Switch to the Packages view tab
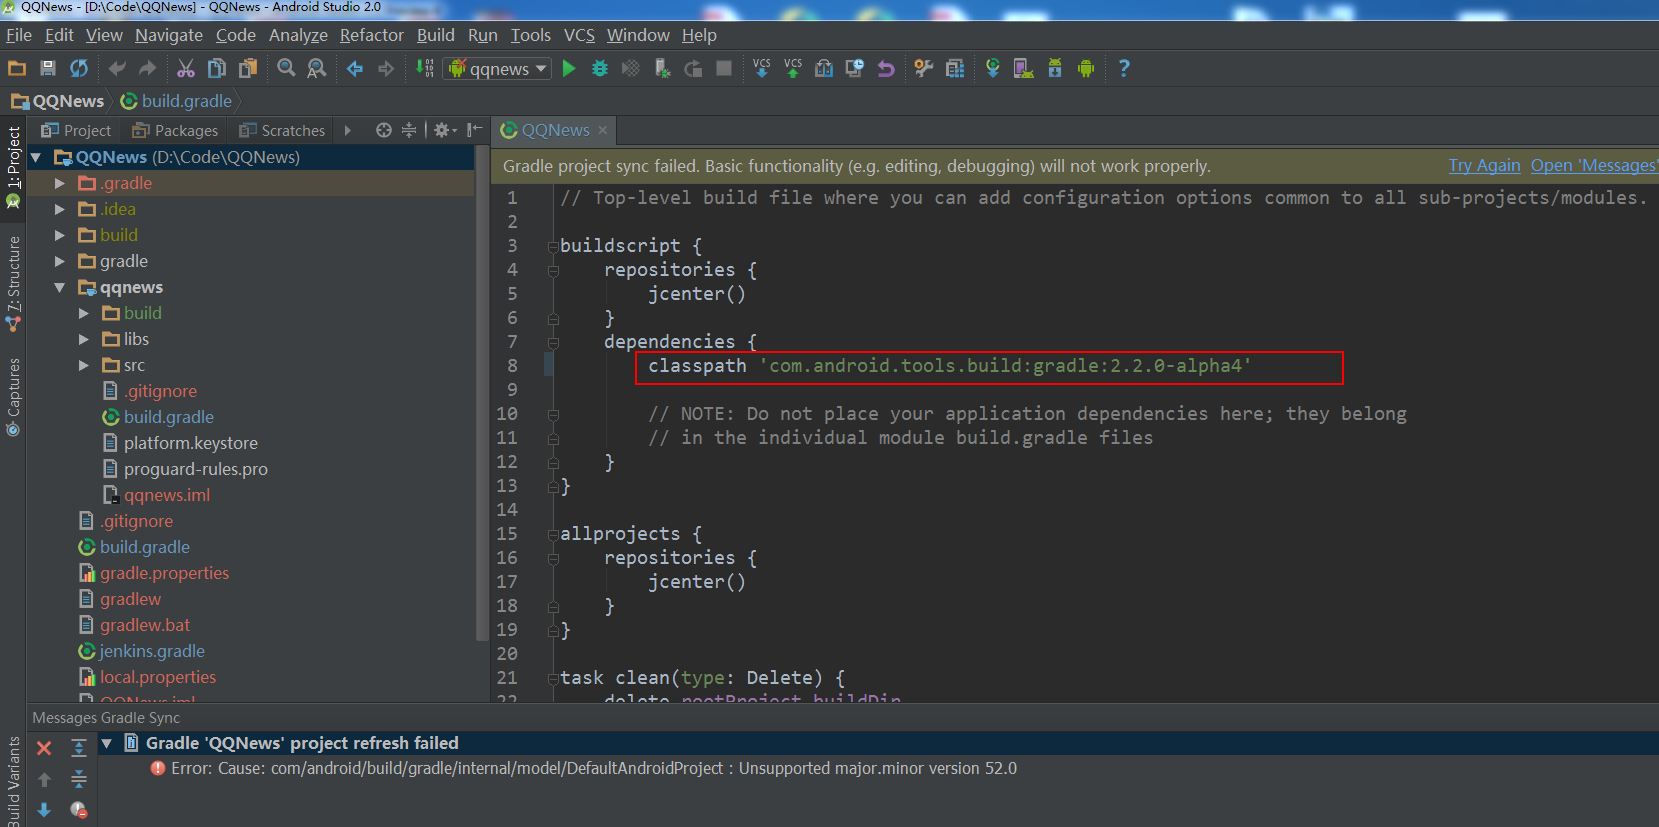 [x=175, y=130]
